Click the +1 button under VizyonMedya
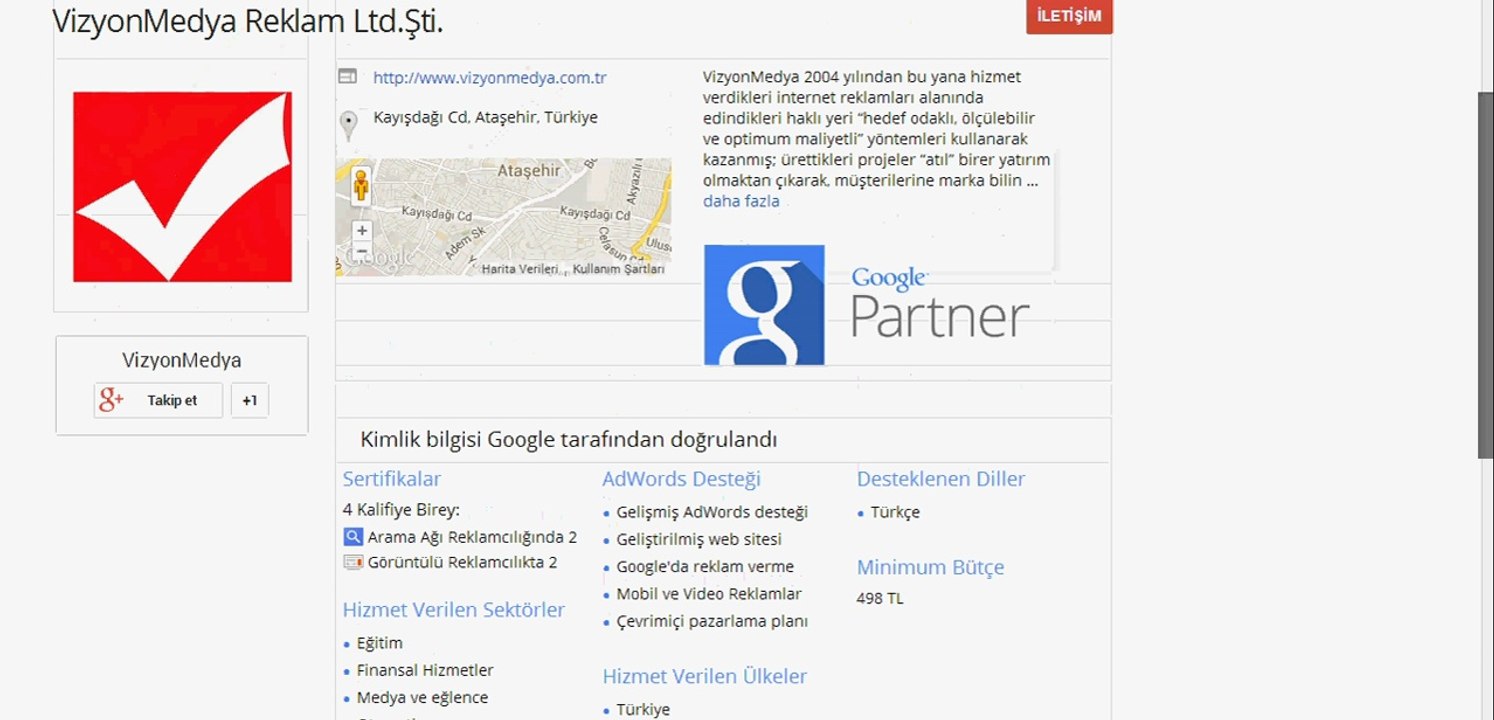1494x720 pixels. coord(250,400)
